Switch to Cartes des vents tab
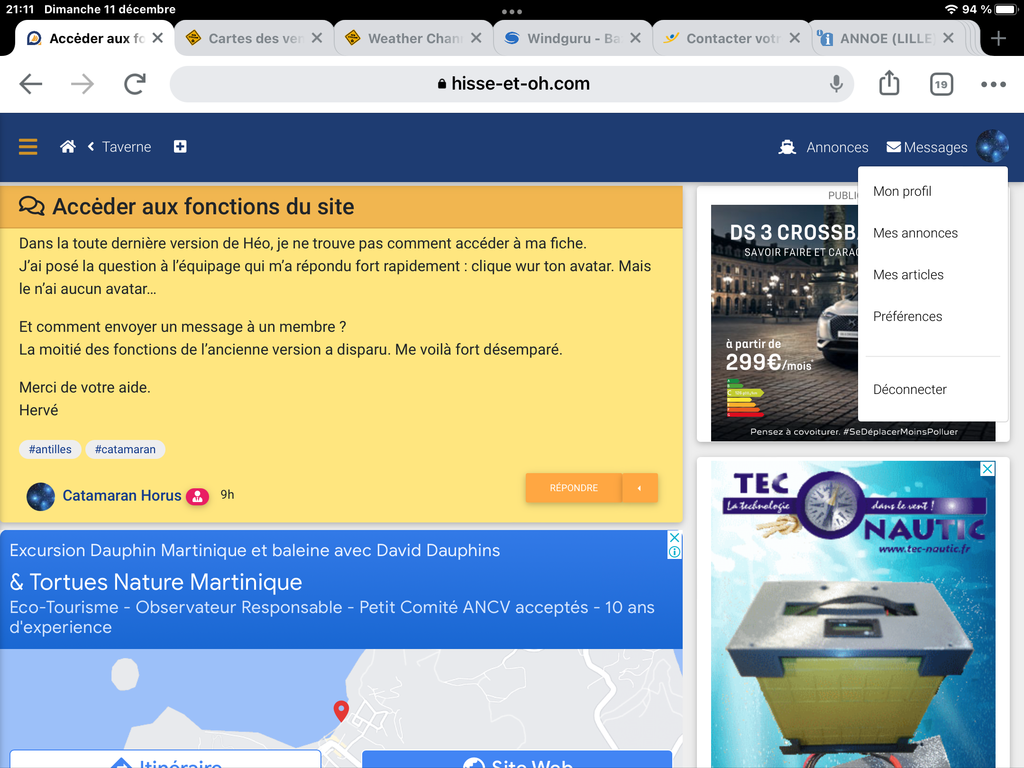1024x768 pixels. [255, 39]
